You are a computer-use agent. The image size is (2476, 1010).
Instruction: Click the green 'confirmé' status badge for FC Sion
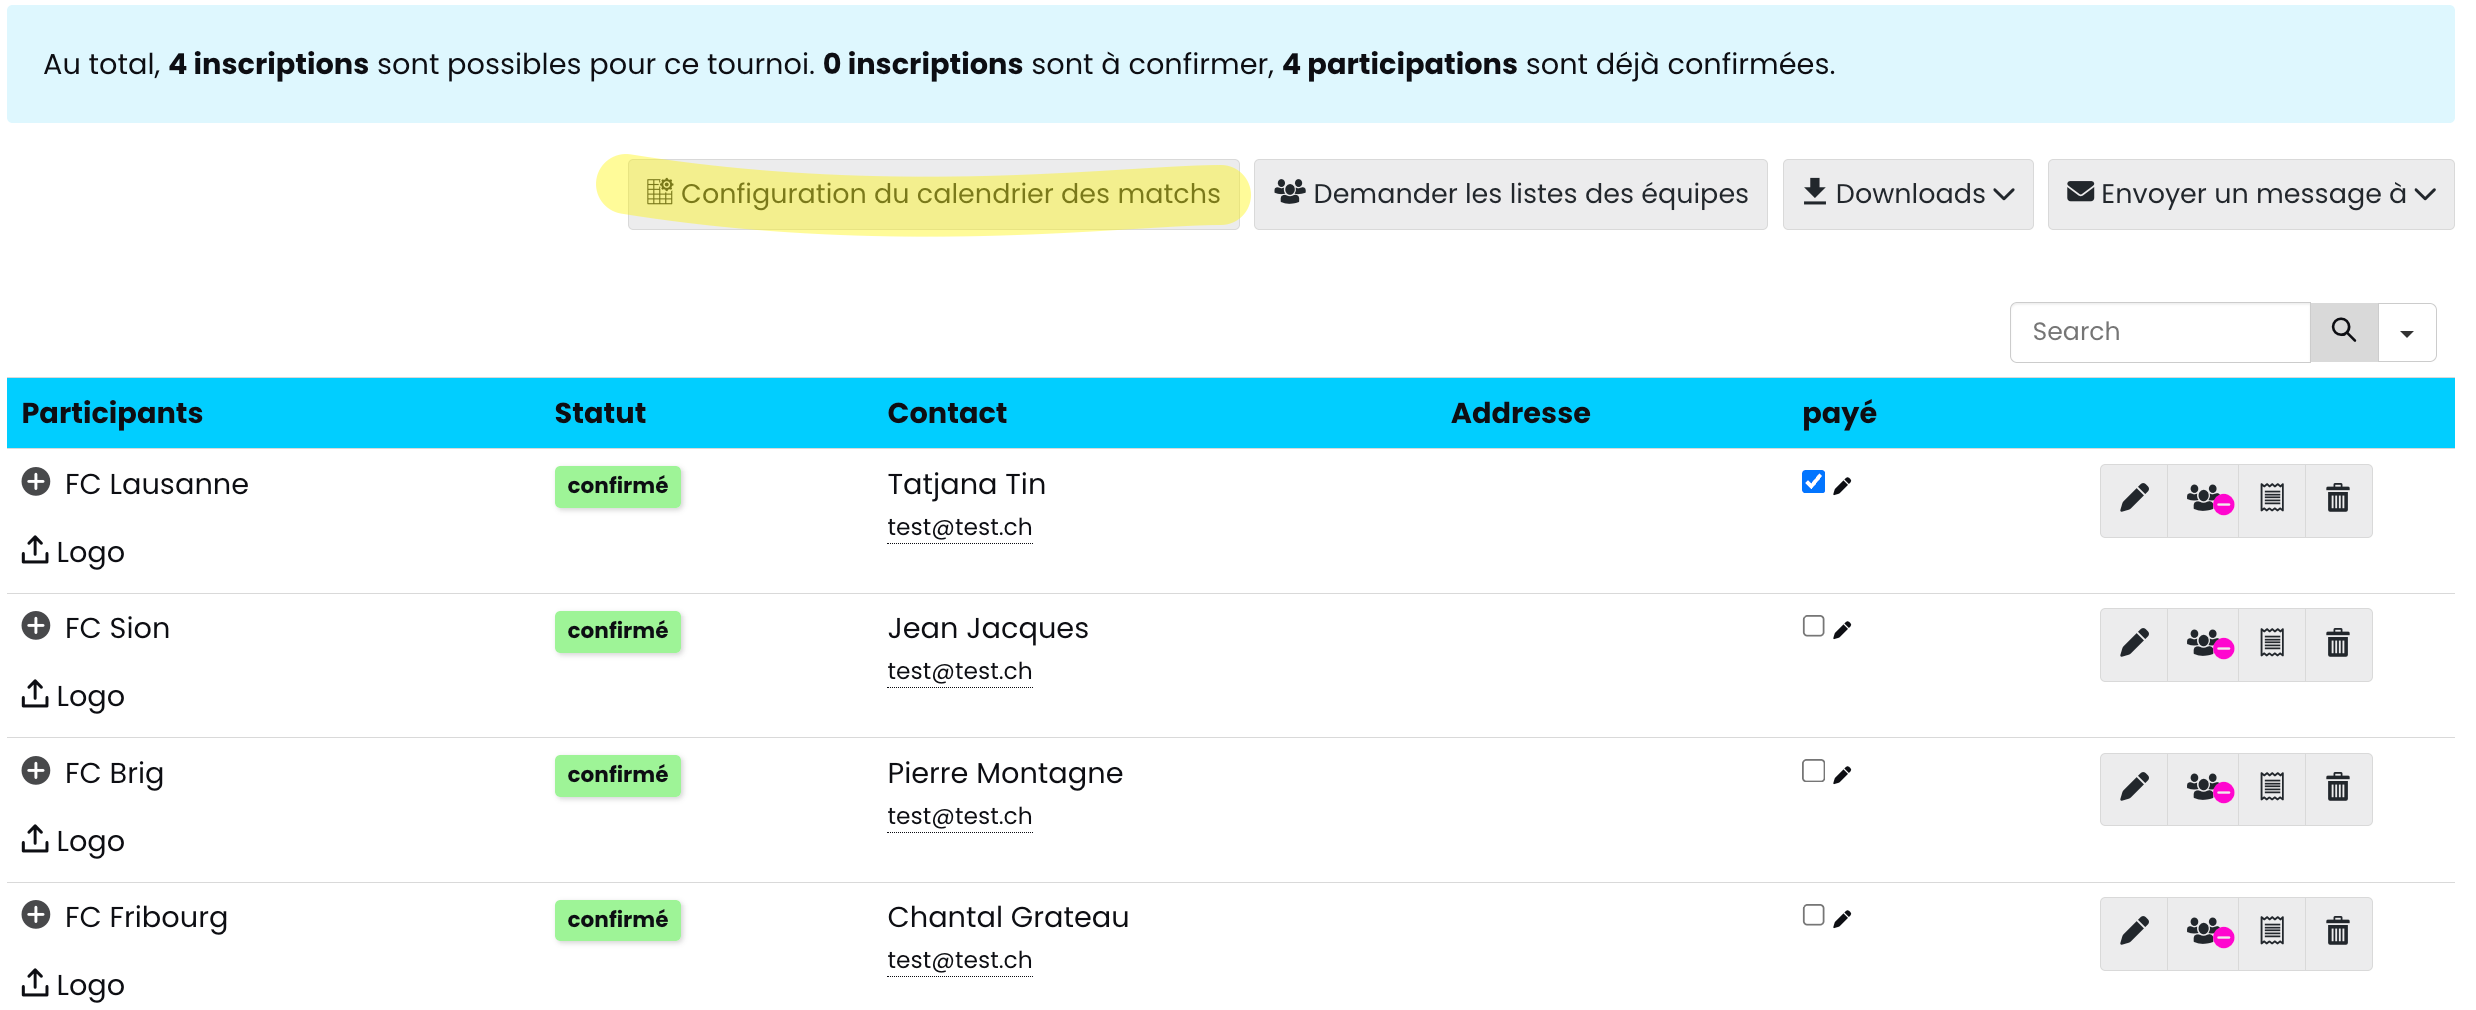tap(618, 631)
